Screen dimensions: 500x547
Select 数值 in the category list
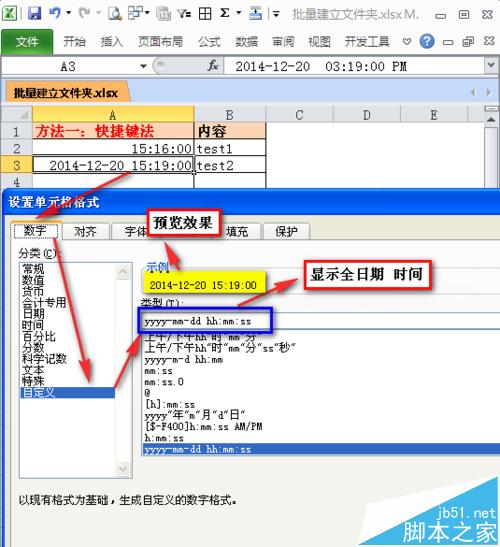pyautogui.click(x=33, y=280)
